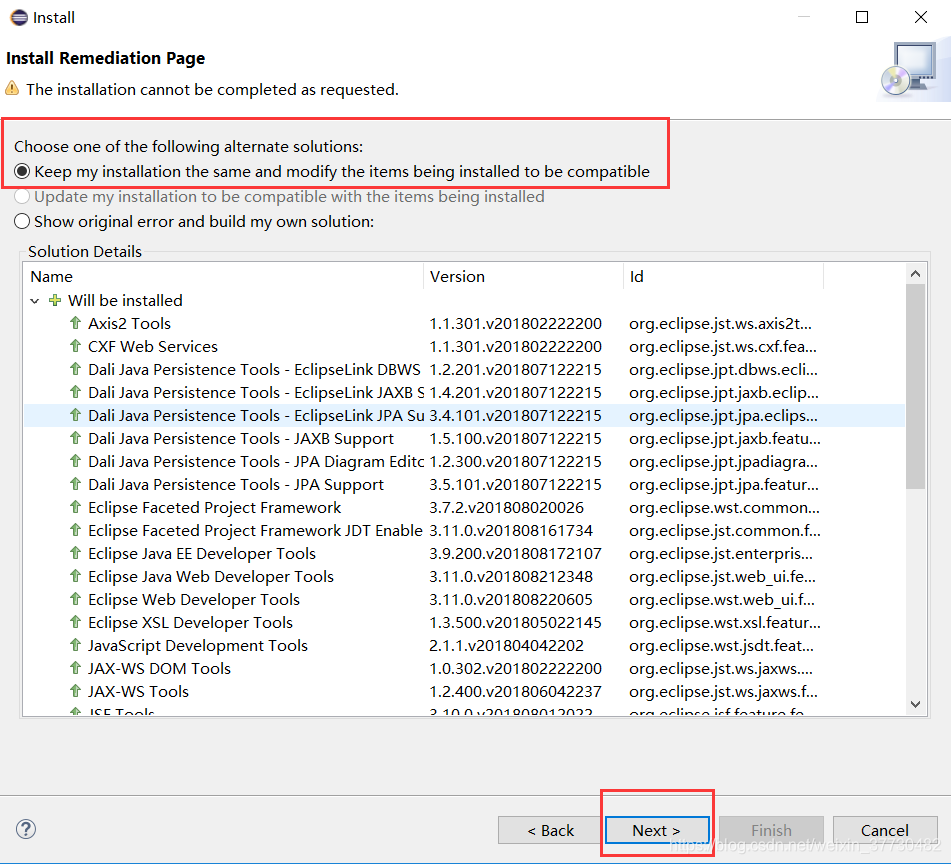Click the disabled Finish button
Image resolution: width=951 pixels, height=864 pixels.
tap(771, 830)
